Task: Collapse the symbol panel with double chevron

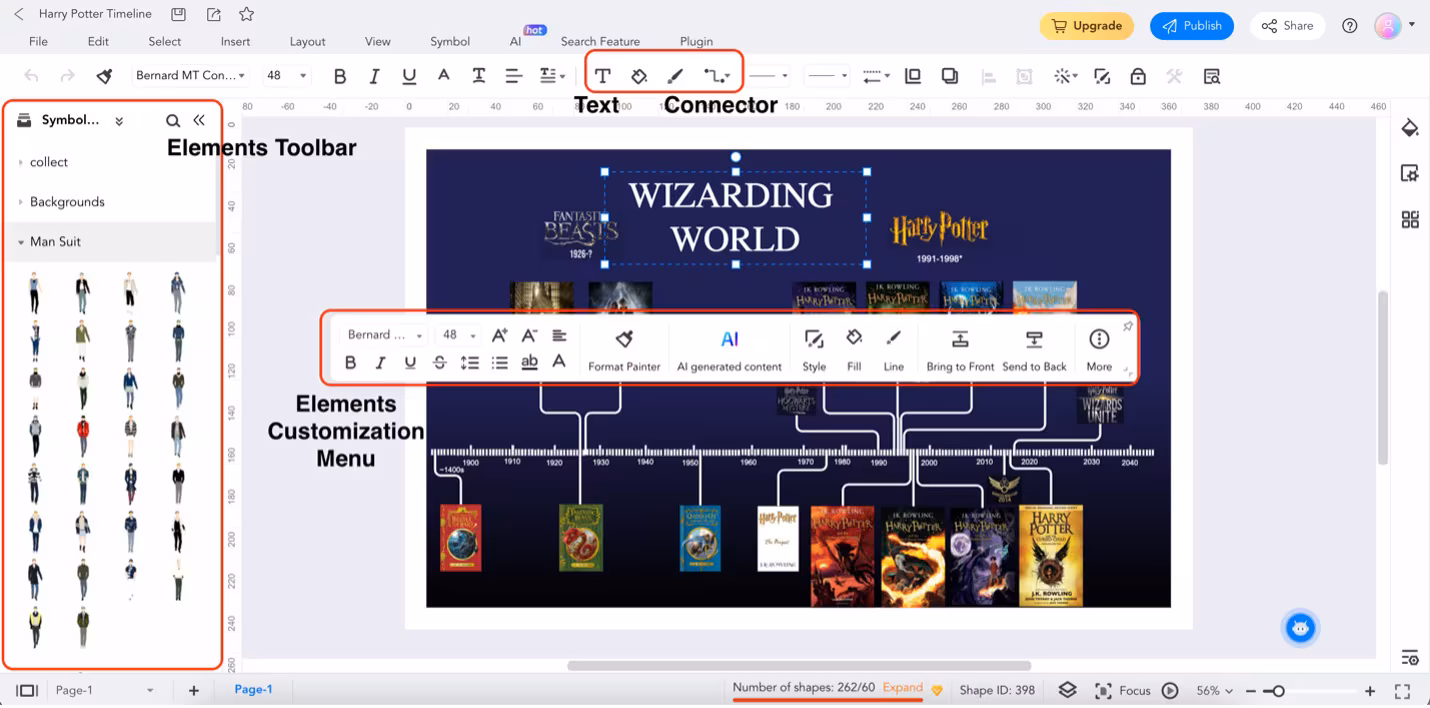Action: pyautogui.click(x=199, y=120)
